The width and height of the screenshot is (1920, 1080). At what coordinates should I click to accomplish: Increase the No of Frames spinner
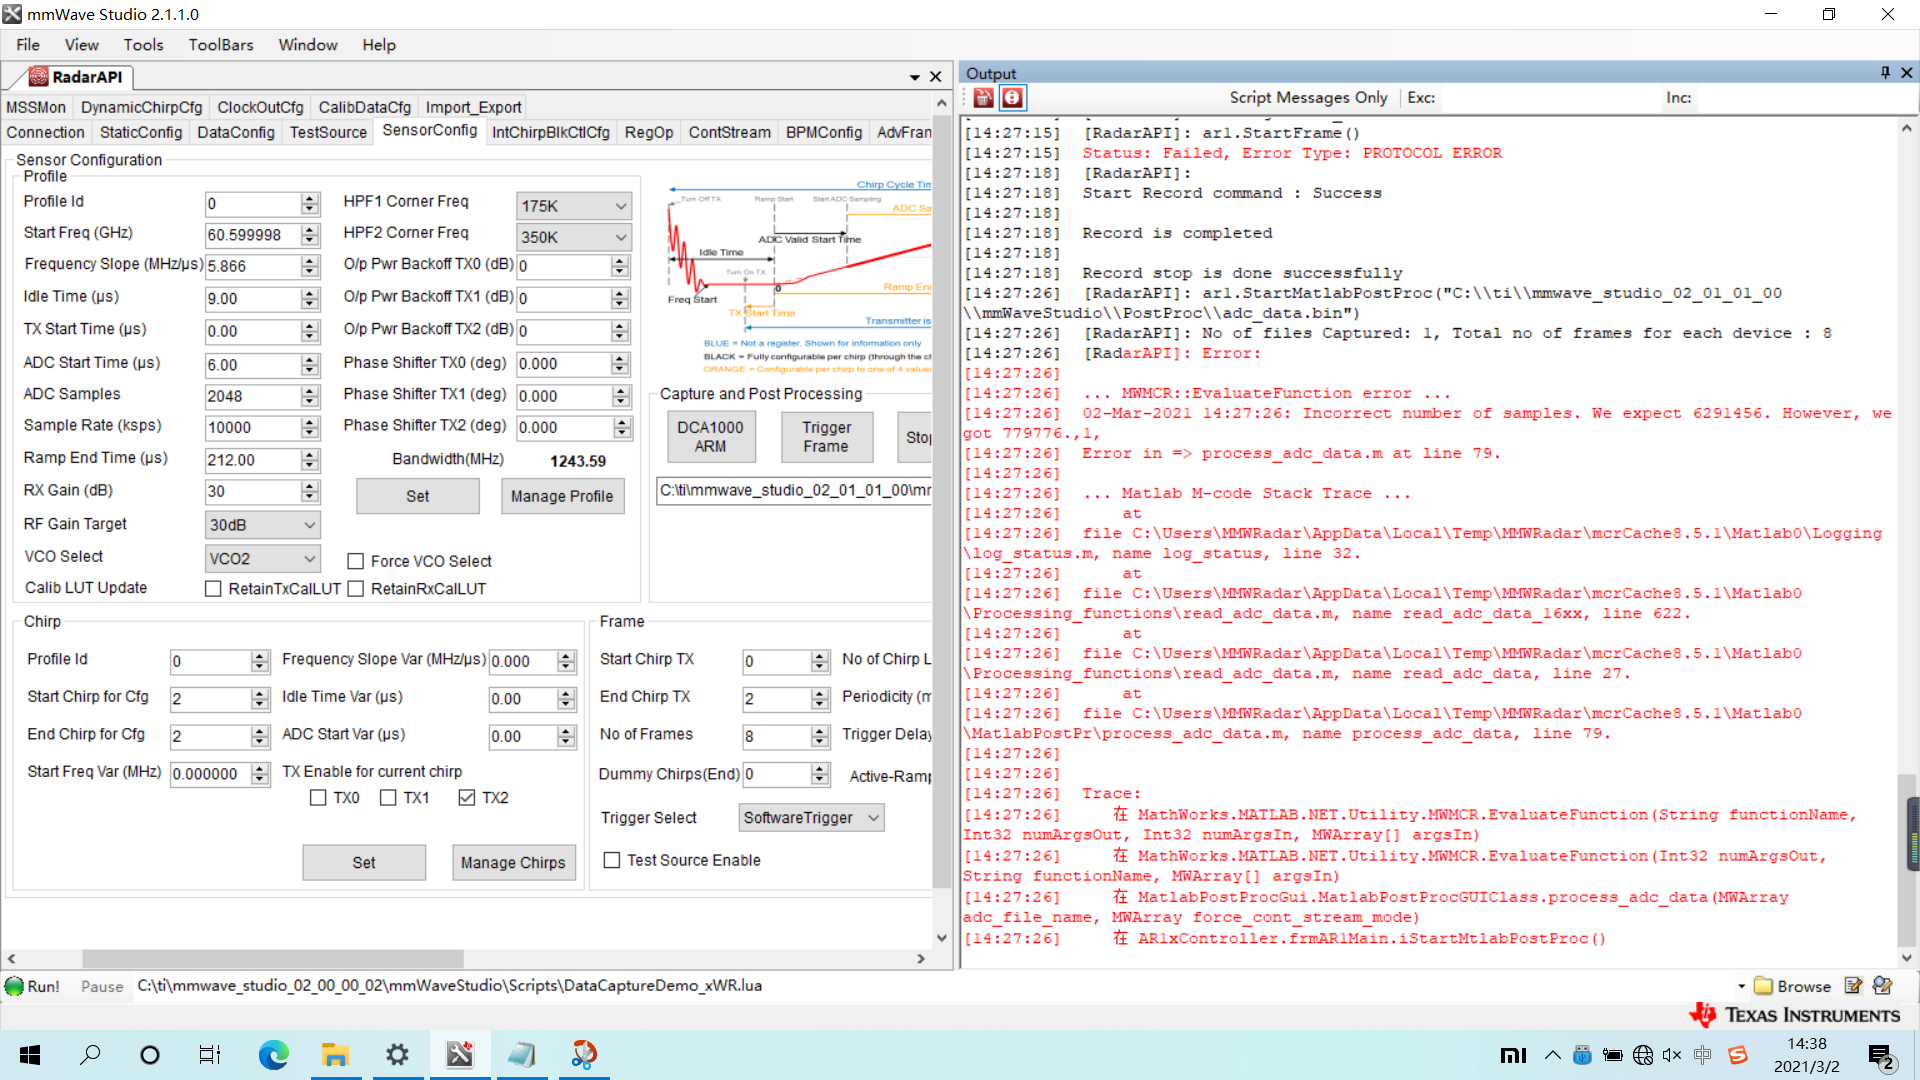click(820, 731)
